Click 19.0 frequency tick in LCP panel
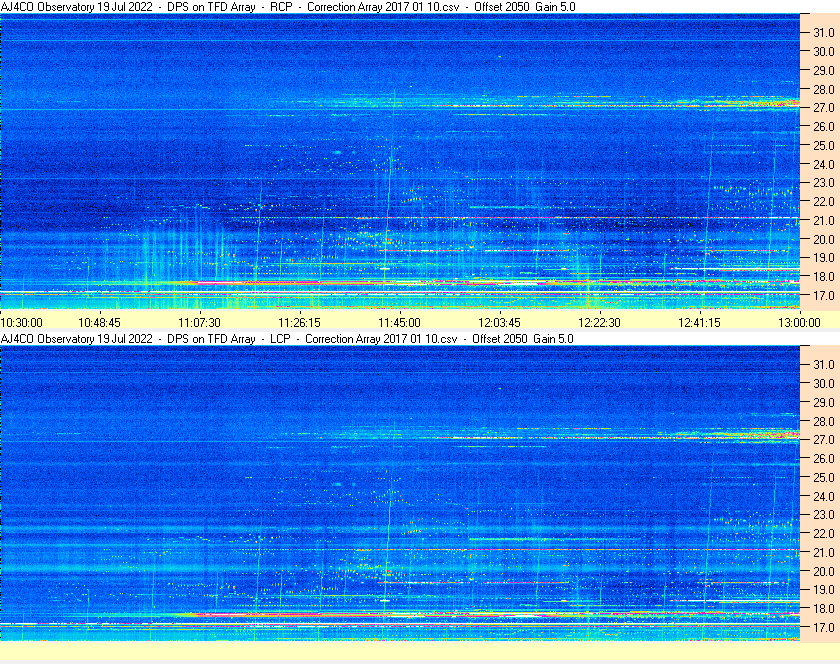This screenshot has width=840, height=664. point(823,591)
